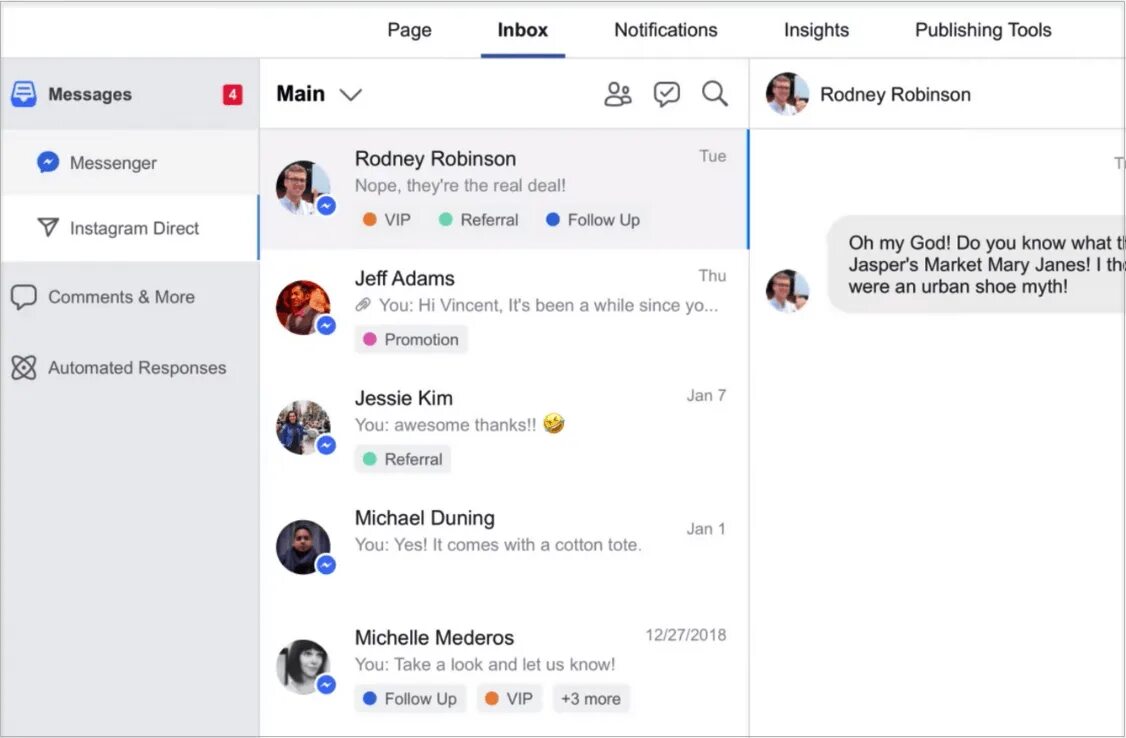Click the Promotion label on Jeff Adams
The width and height of the screenshot is (1126, 738).
pyautogui.click(x=411, y=340)
